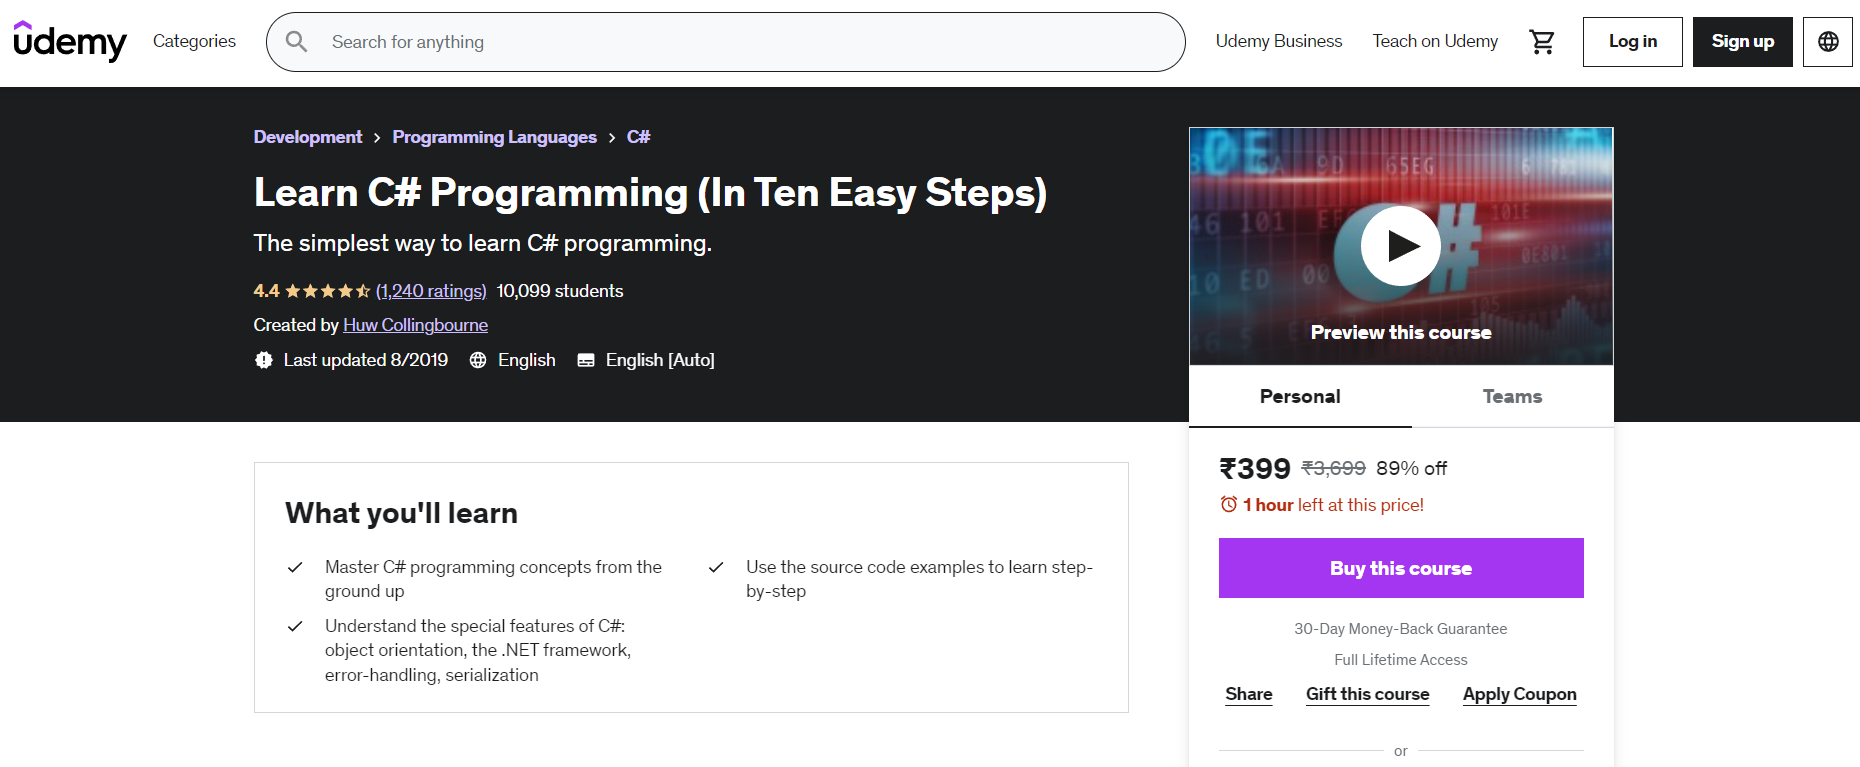
Task: Select the Personal tab
Action: (x=1299, y=396)
